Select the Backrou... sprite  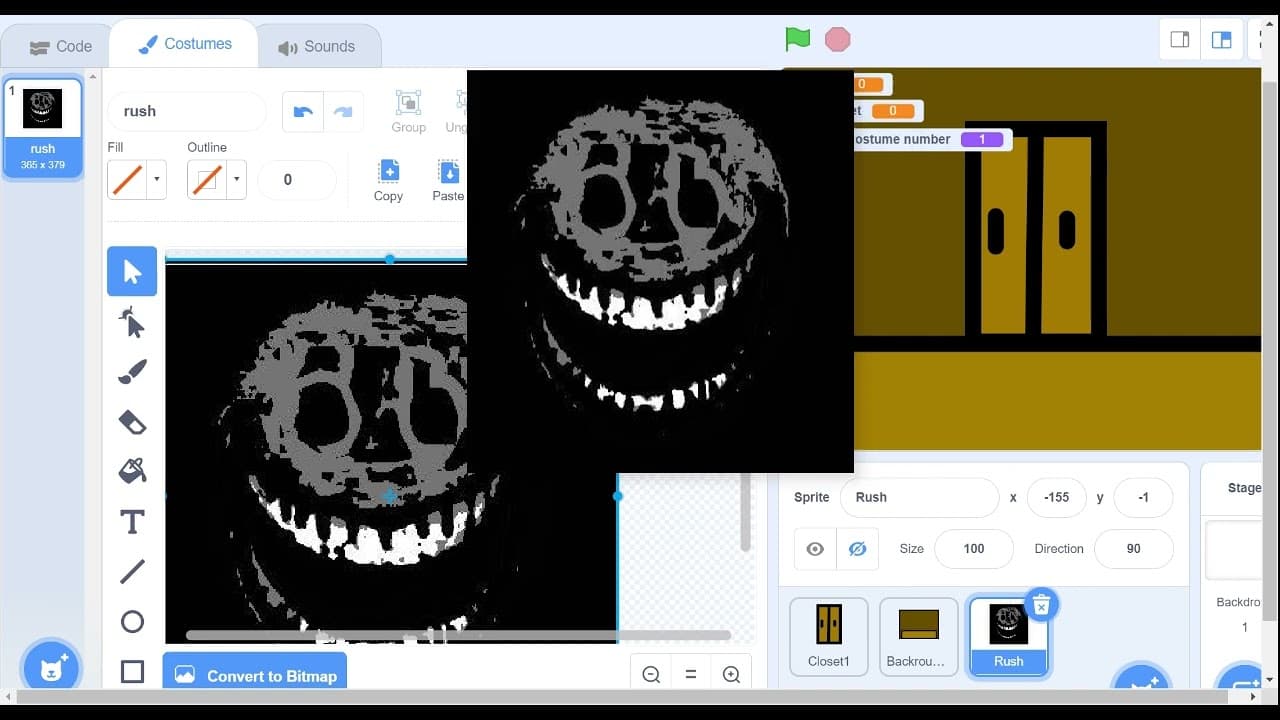(919, 636)
